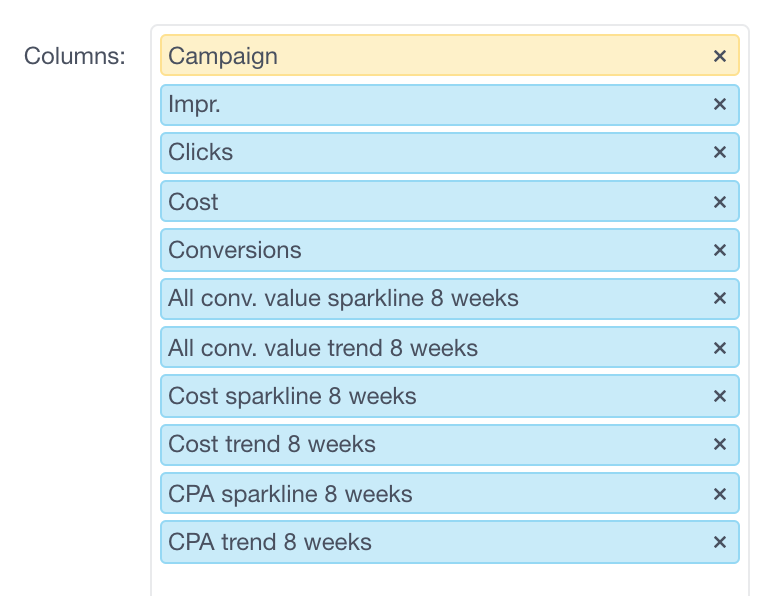Screen dimensions: 768x596
Task: Select the yellow Campaign column item
Action: tap(223, 56)
